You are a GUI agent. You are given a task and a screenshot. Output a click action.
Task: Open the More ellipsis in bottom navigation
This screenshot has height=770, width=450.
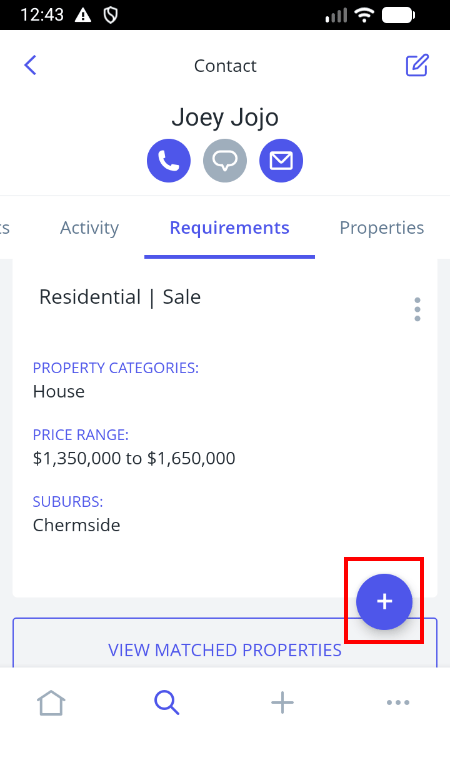pyautogui.click(x=398, y=703)
